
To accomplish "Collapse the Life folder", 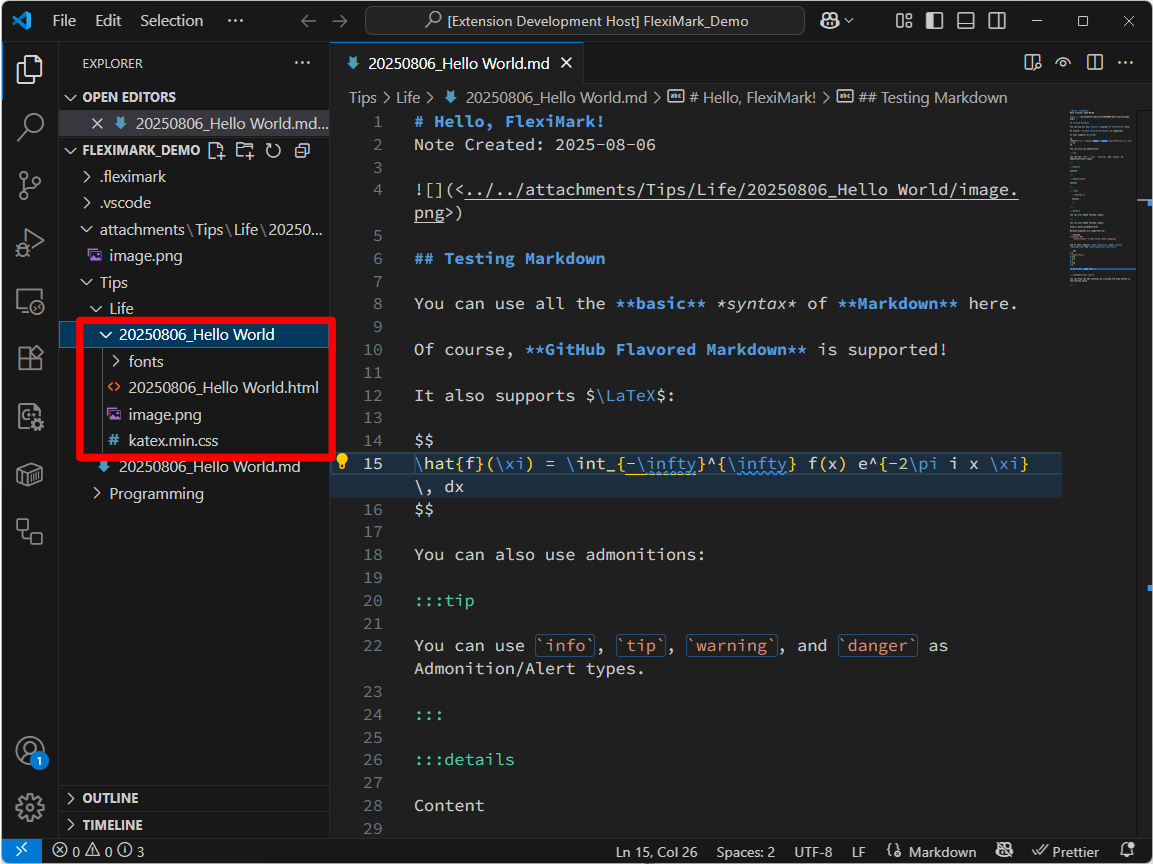I will click(194, 309).
